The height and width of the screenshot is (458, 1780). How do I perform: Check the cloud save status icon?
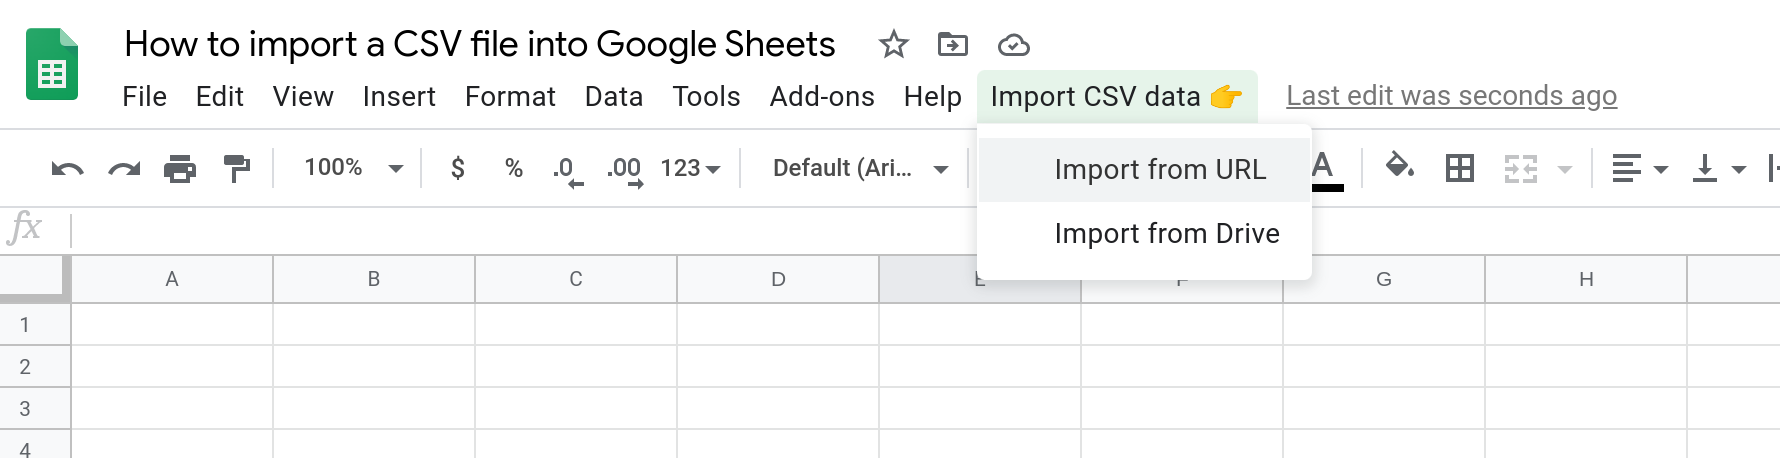coord(1014,45)
